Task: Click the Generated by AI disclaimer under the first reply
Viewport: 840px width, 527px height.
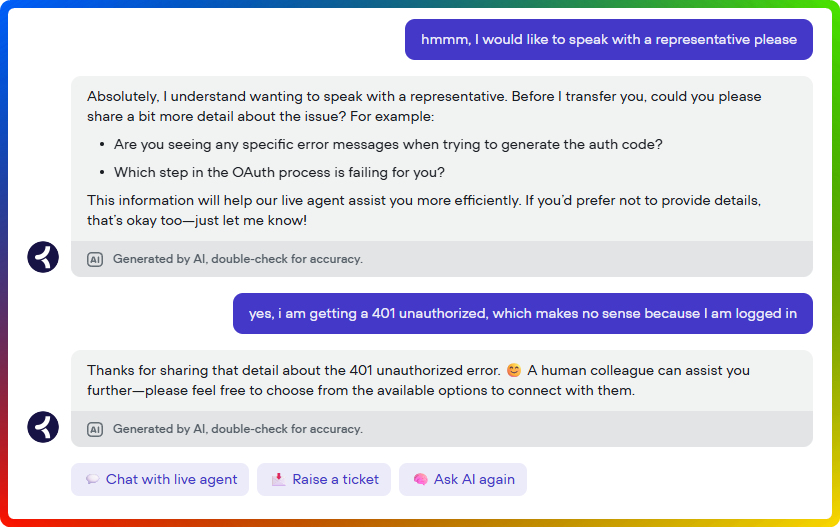Action: pyautogui.click(x=238, y=259)
